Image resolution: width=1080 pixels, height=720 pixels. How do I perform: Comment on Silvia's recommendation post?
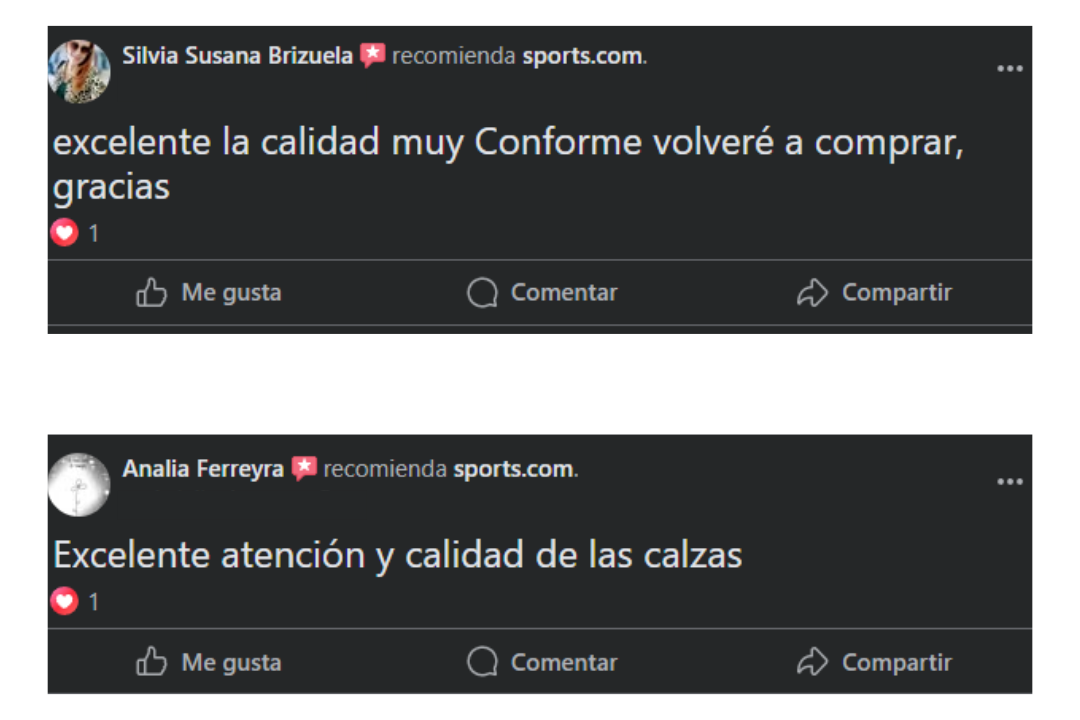point(542,293)
